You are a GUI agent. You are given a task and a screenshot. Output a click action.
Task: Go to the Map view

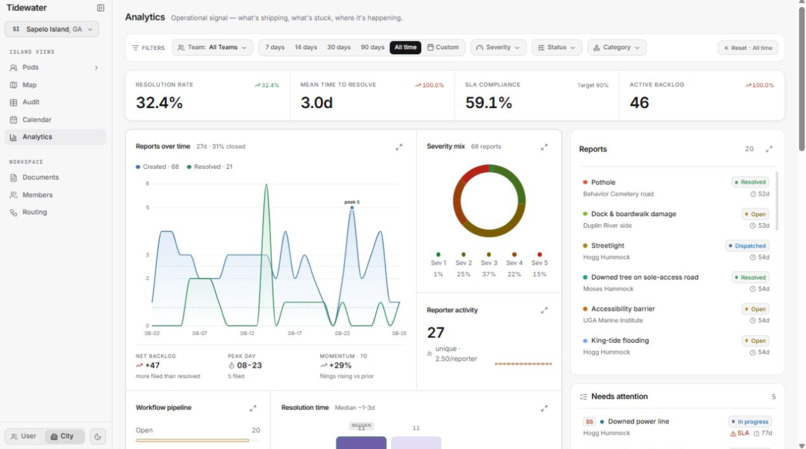point(55,85)
